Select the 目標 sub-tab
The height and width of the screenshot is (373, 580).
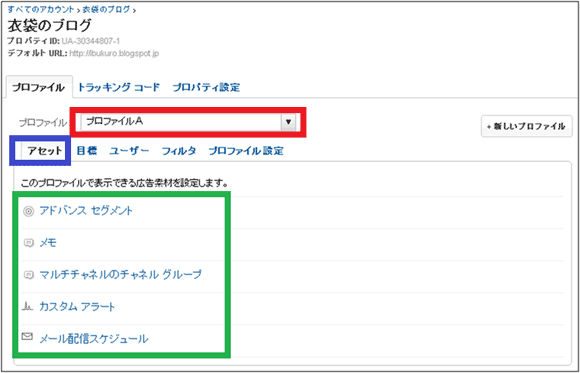tap(87, 151)
